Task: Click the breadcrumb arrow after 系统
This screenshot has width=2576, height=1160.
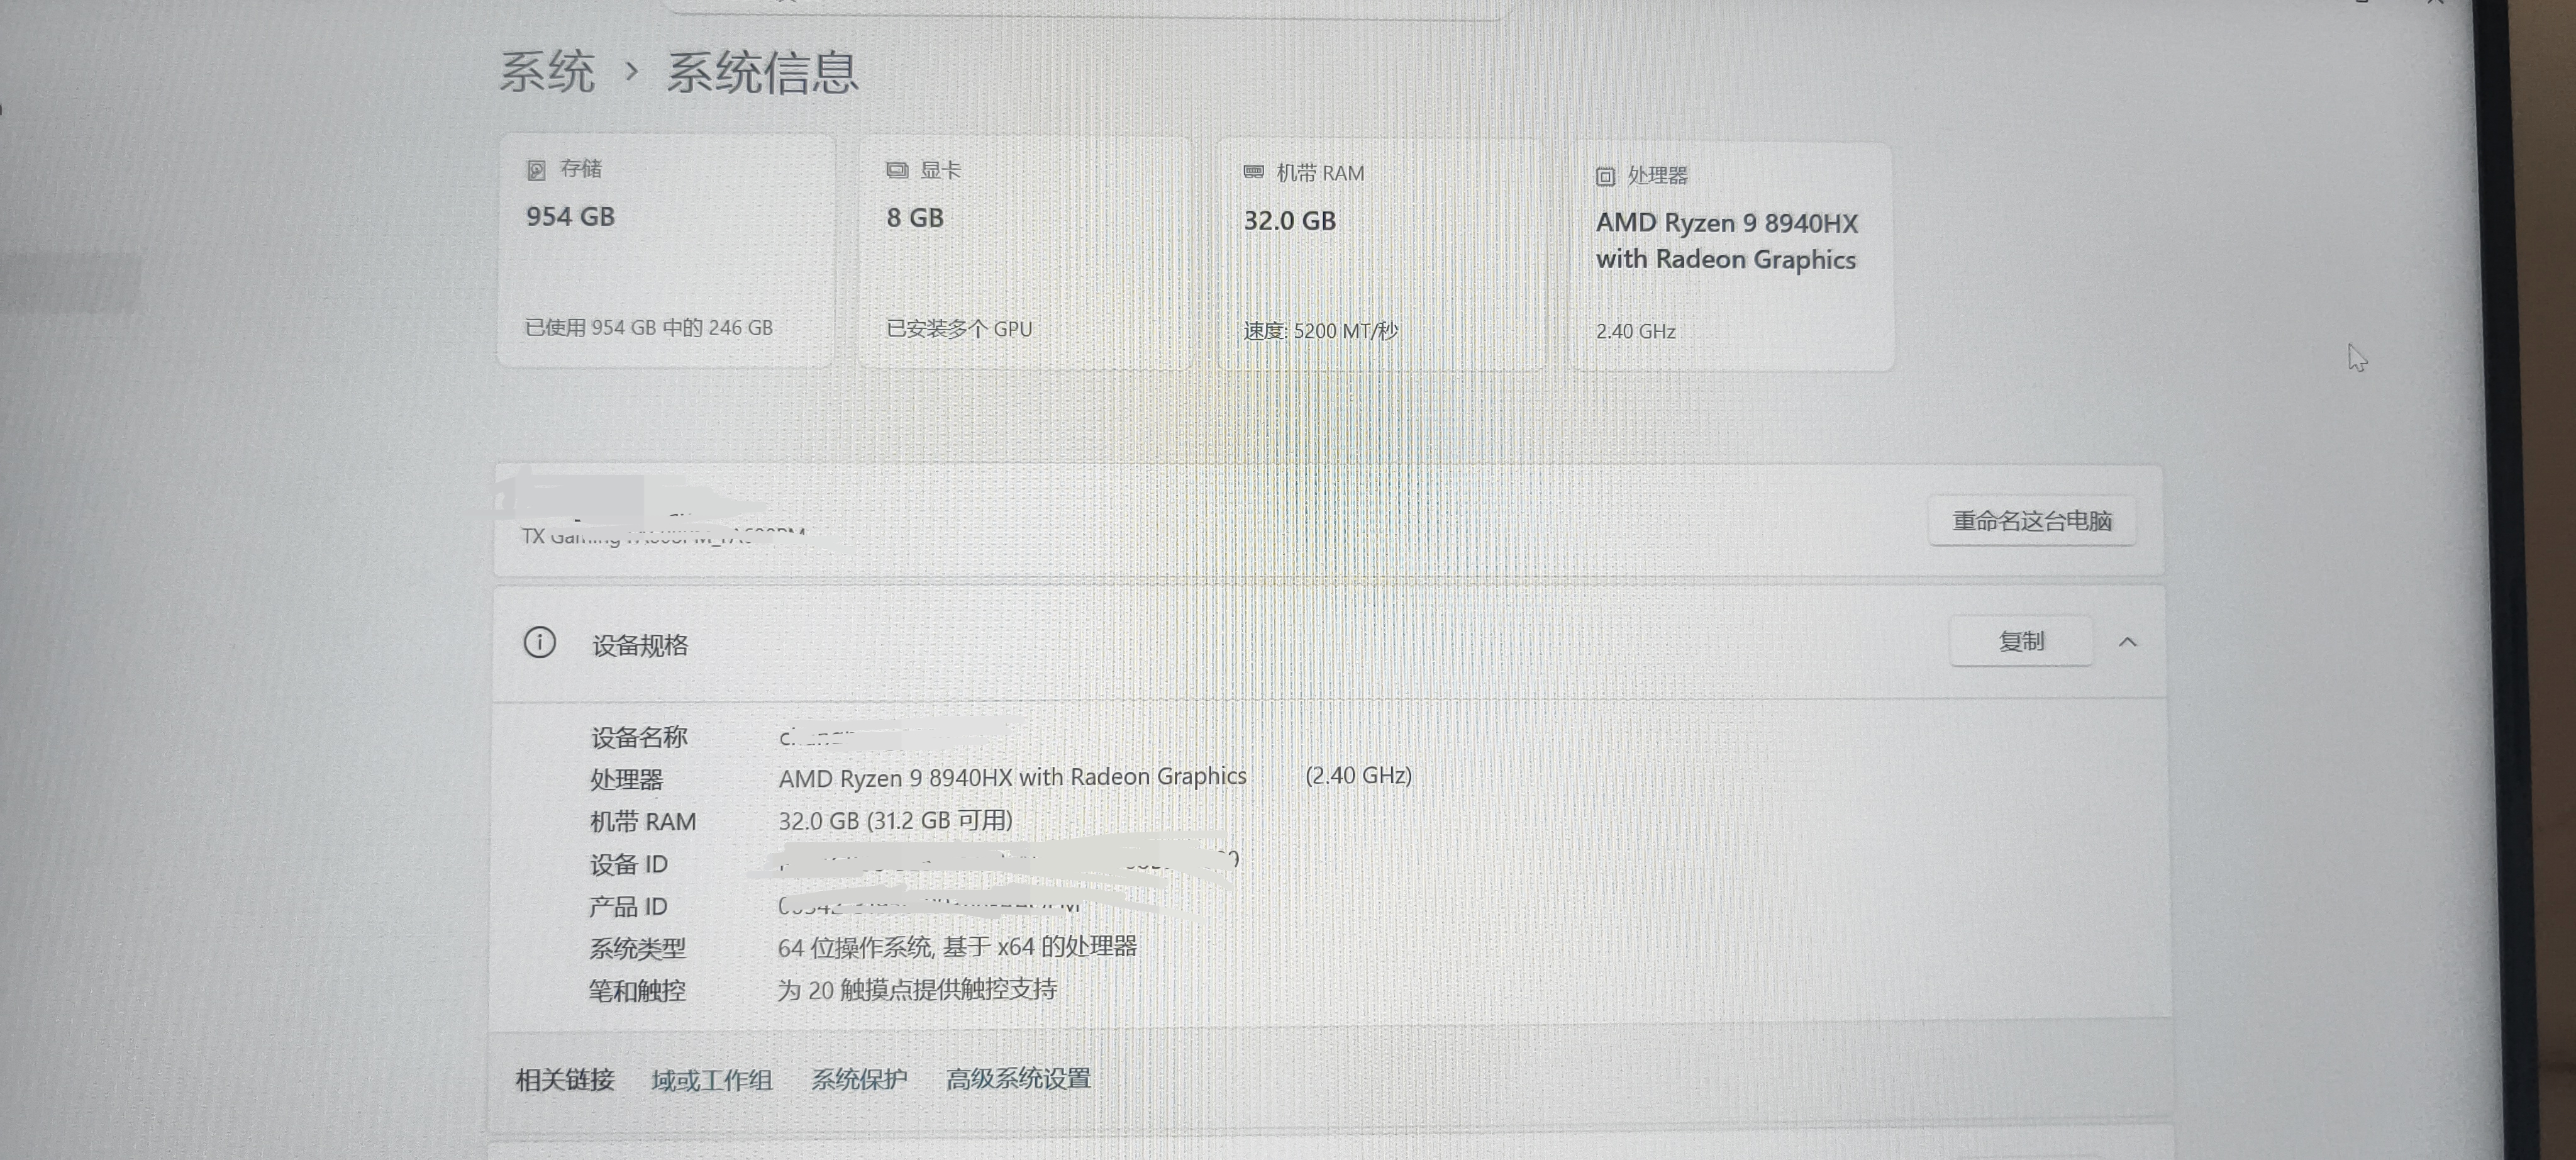Action: (631, 72)
